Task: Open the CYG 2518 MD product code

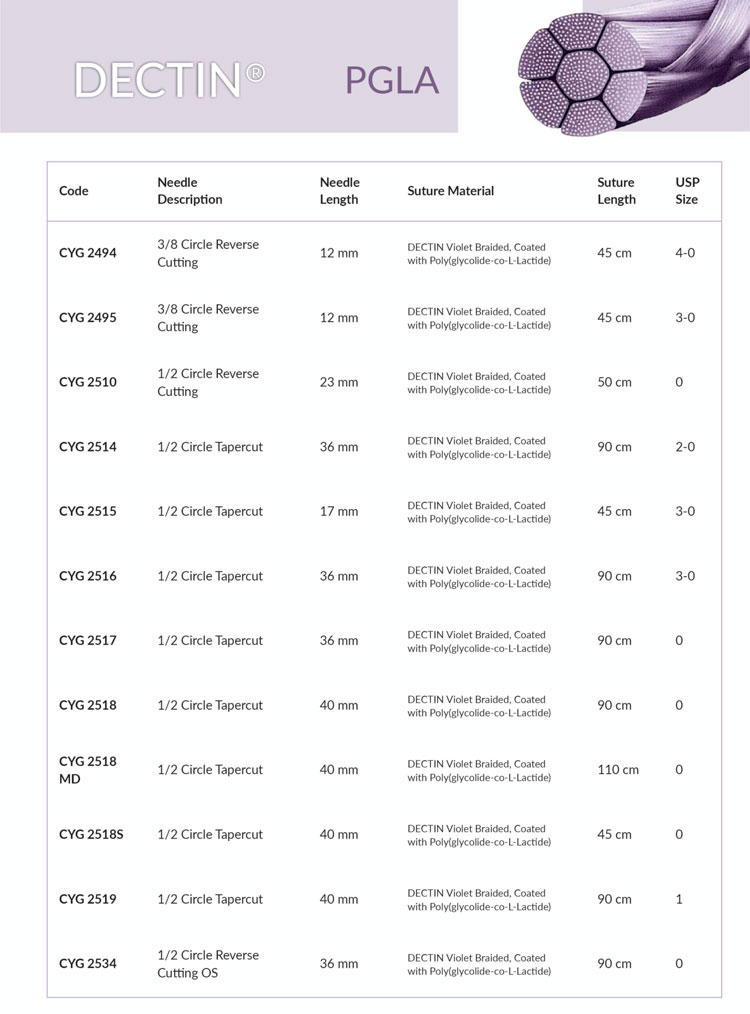Action: point(88,770)
